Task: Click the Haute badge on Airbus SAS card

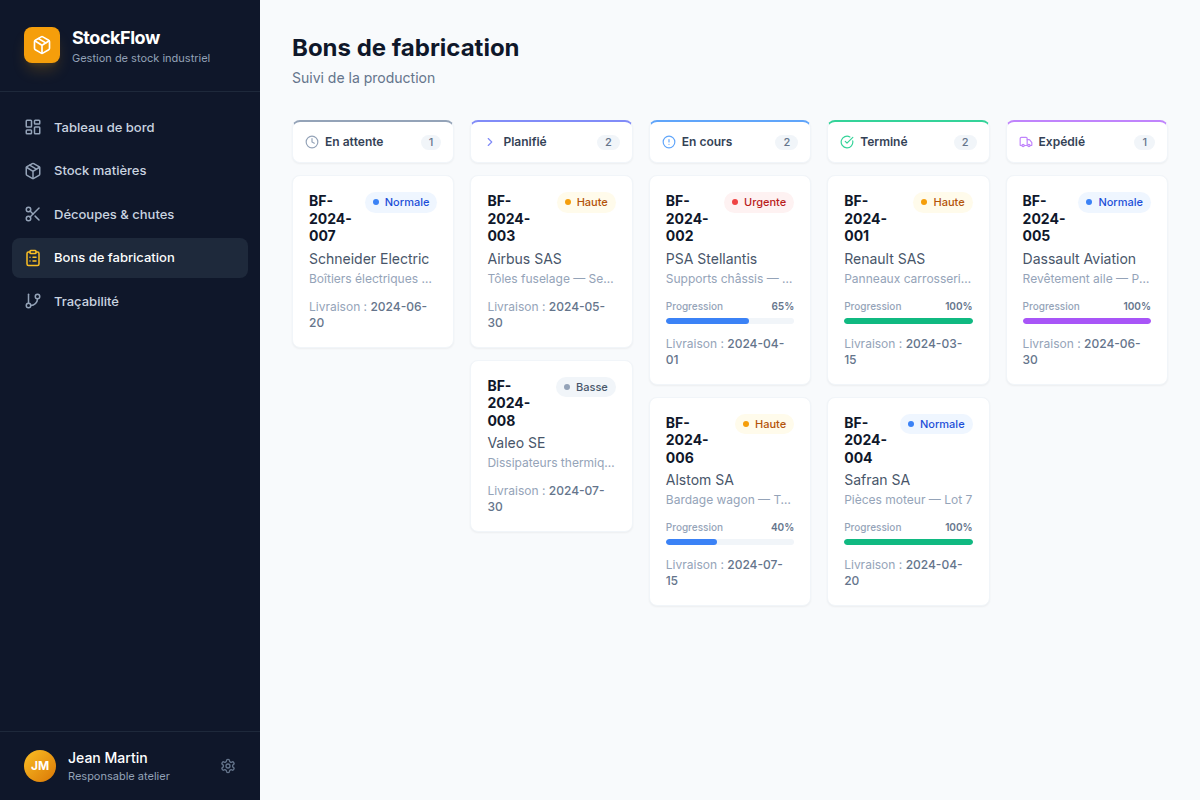Action: [x=586, y=202]
